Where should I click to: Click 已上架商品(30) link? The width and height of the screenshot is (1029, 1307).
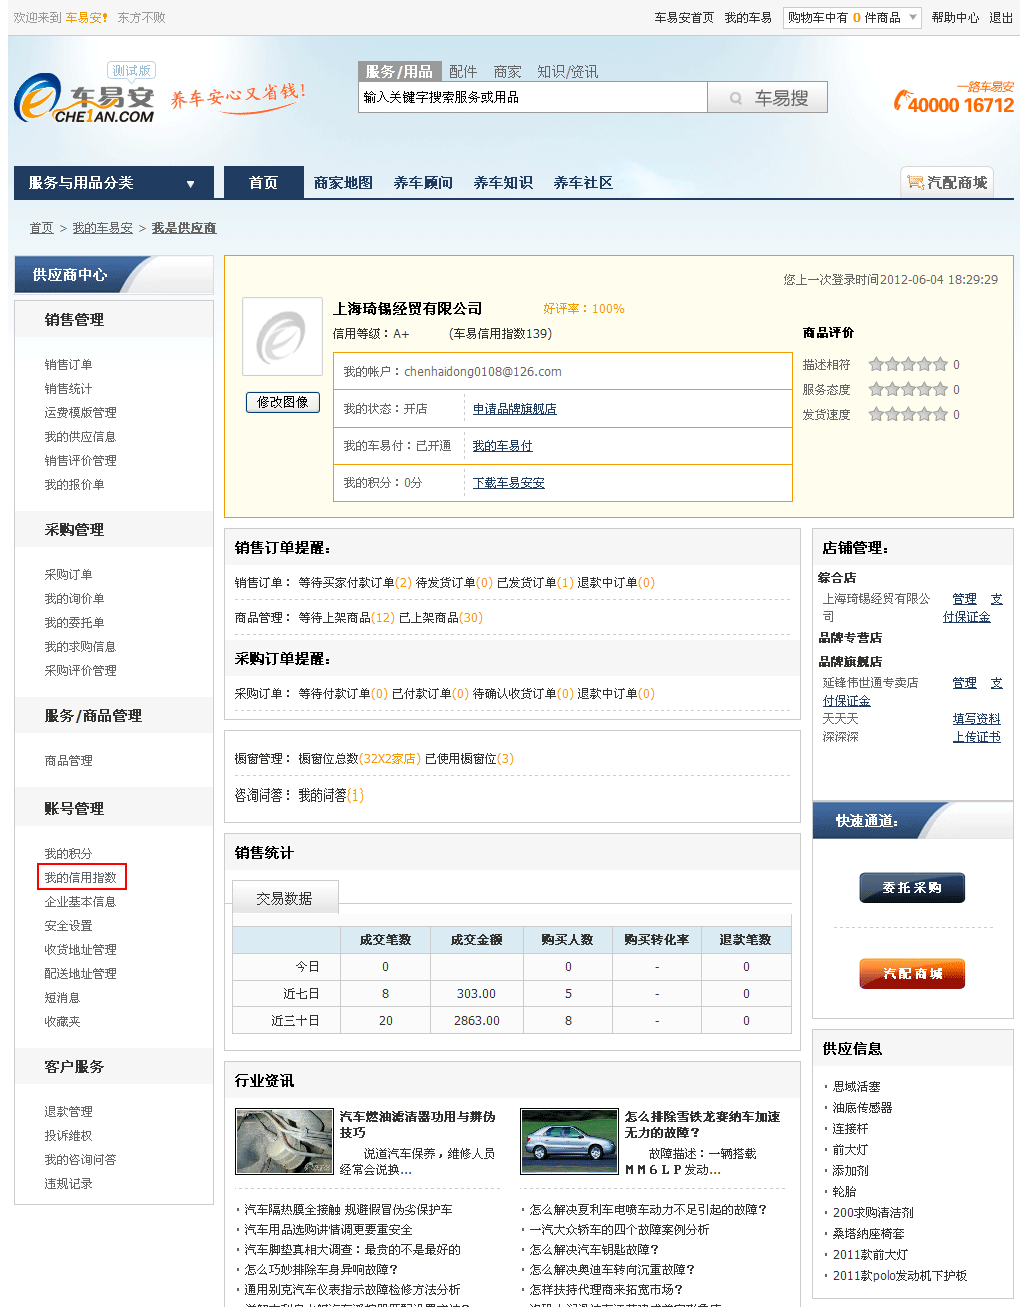(x=441, y=618)
